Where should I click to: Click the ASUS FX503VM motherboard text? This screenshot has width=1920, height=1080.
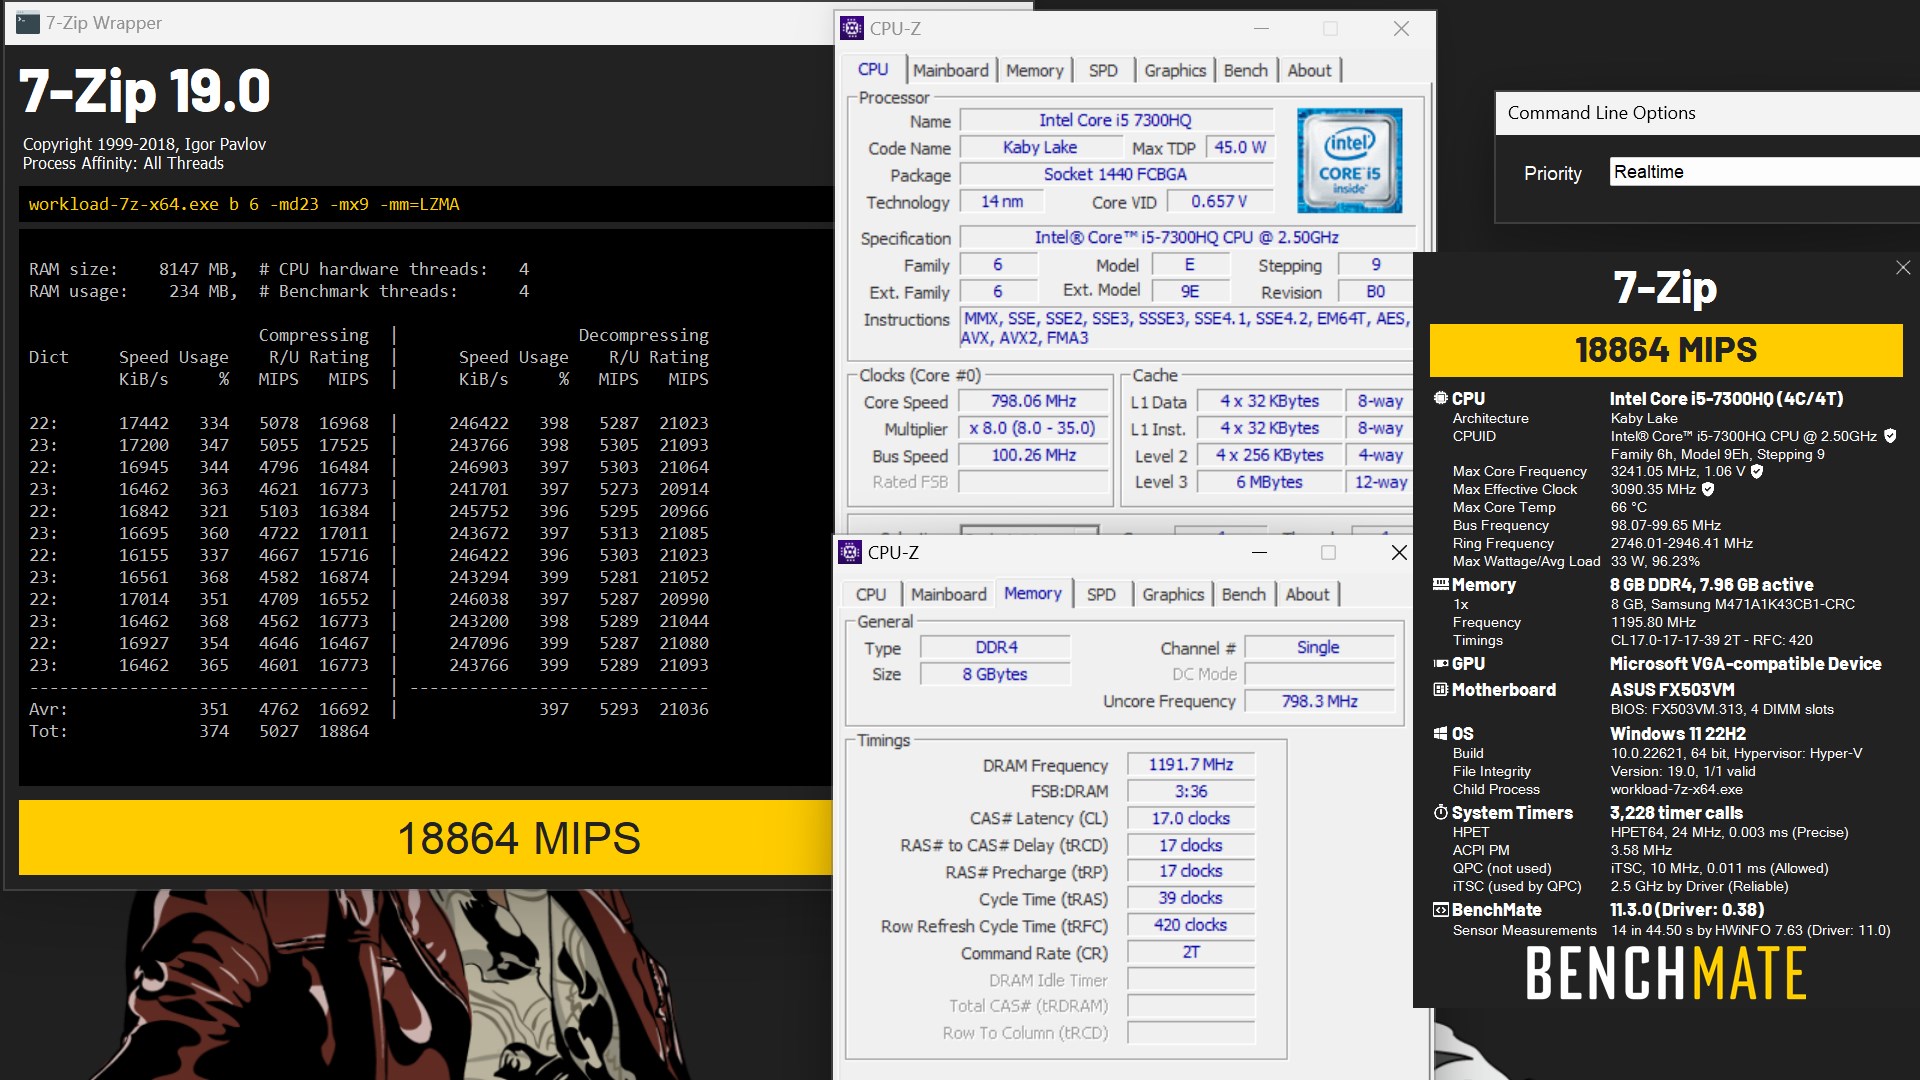point(1672,689)
